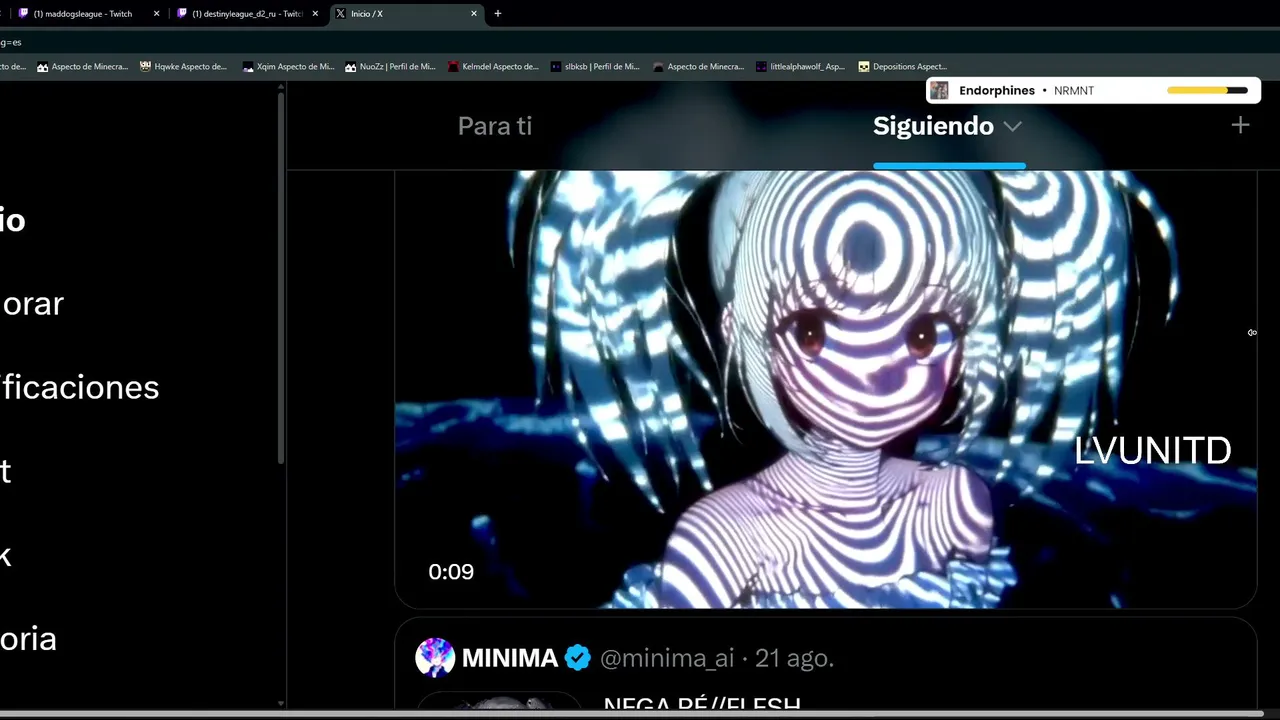Click the Endorphines album art thumbnail
1280x720 pixels.
tap(939, 91)
